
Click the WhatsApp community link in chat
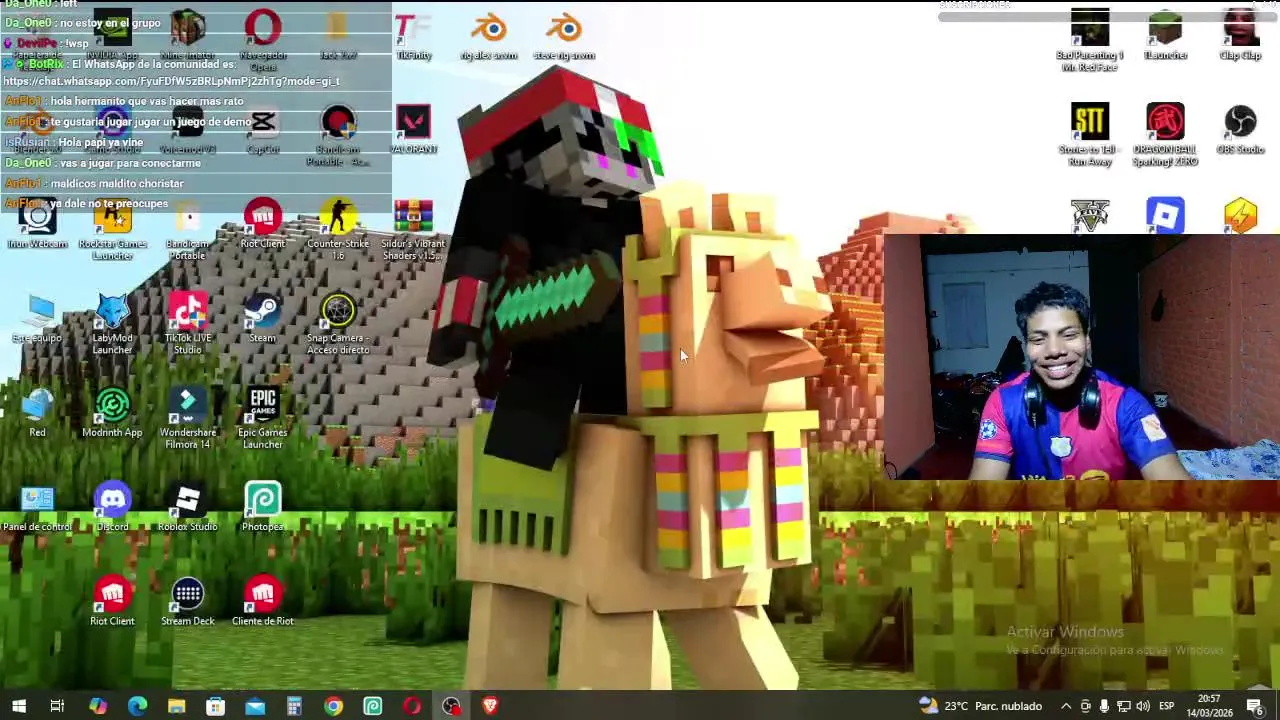(171, 81)
